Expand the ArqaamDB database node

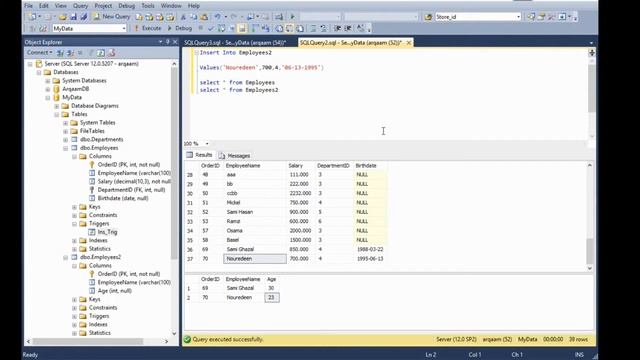(48, 89)
